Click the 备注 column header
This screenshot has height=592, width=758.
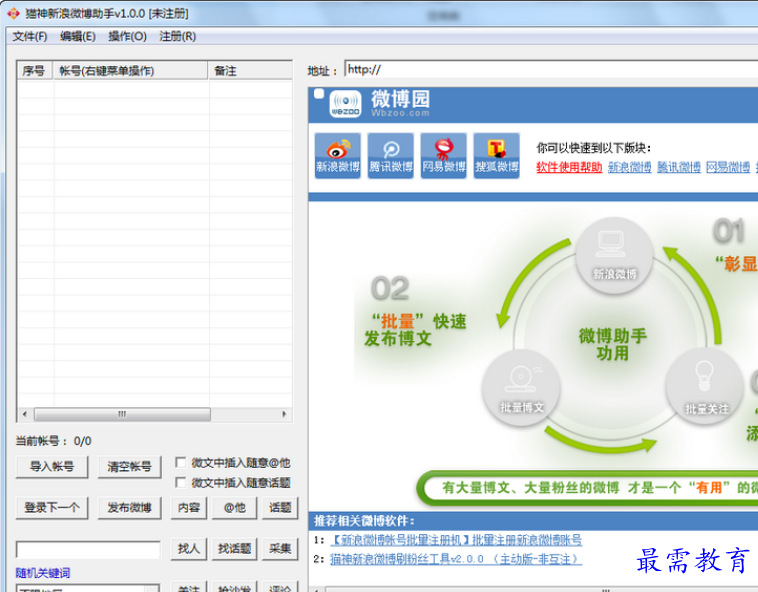click(x=250, y=71)
